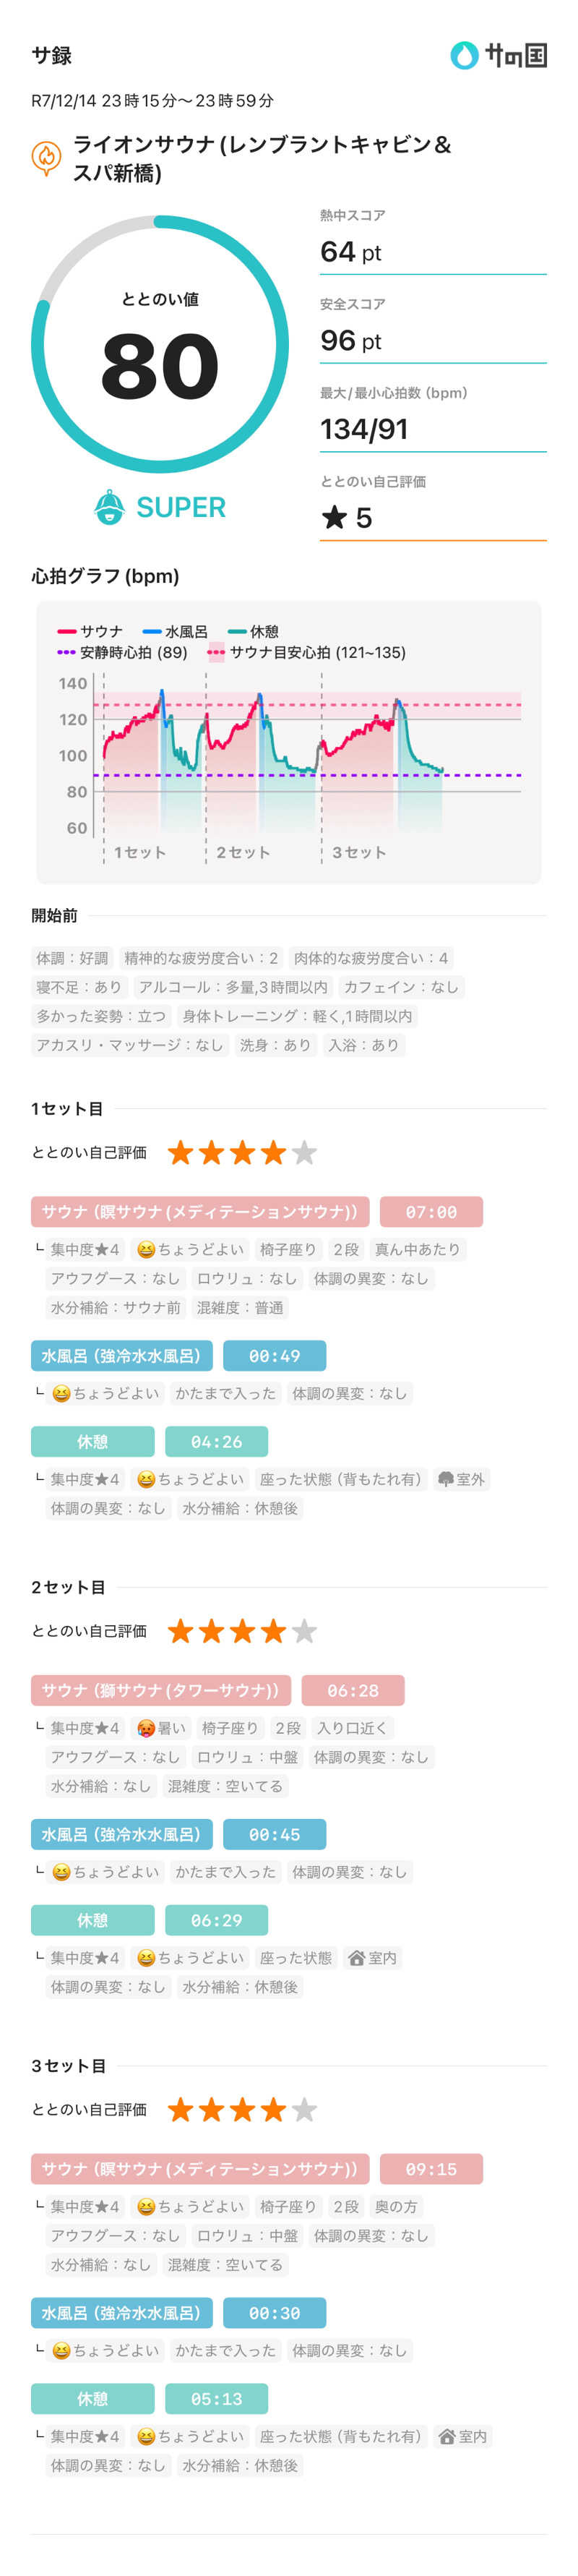Click the 2セット marker in heart graph
This screenshot has height=2576, width=578.
point(243,852)
